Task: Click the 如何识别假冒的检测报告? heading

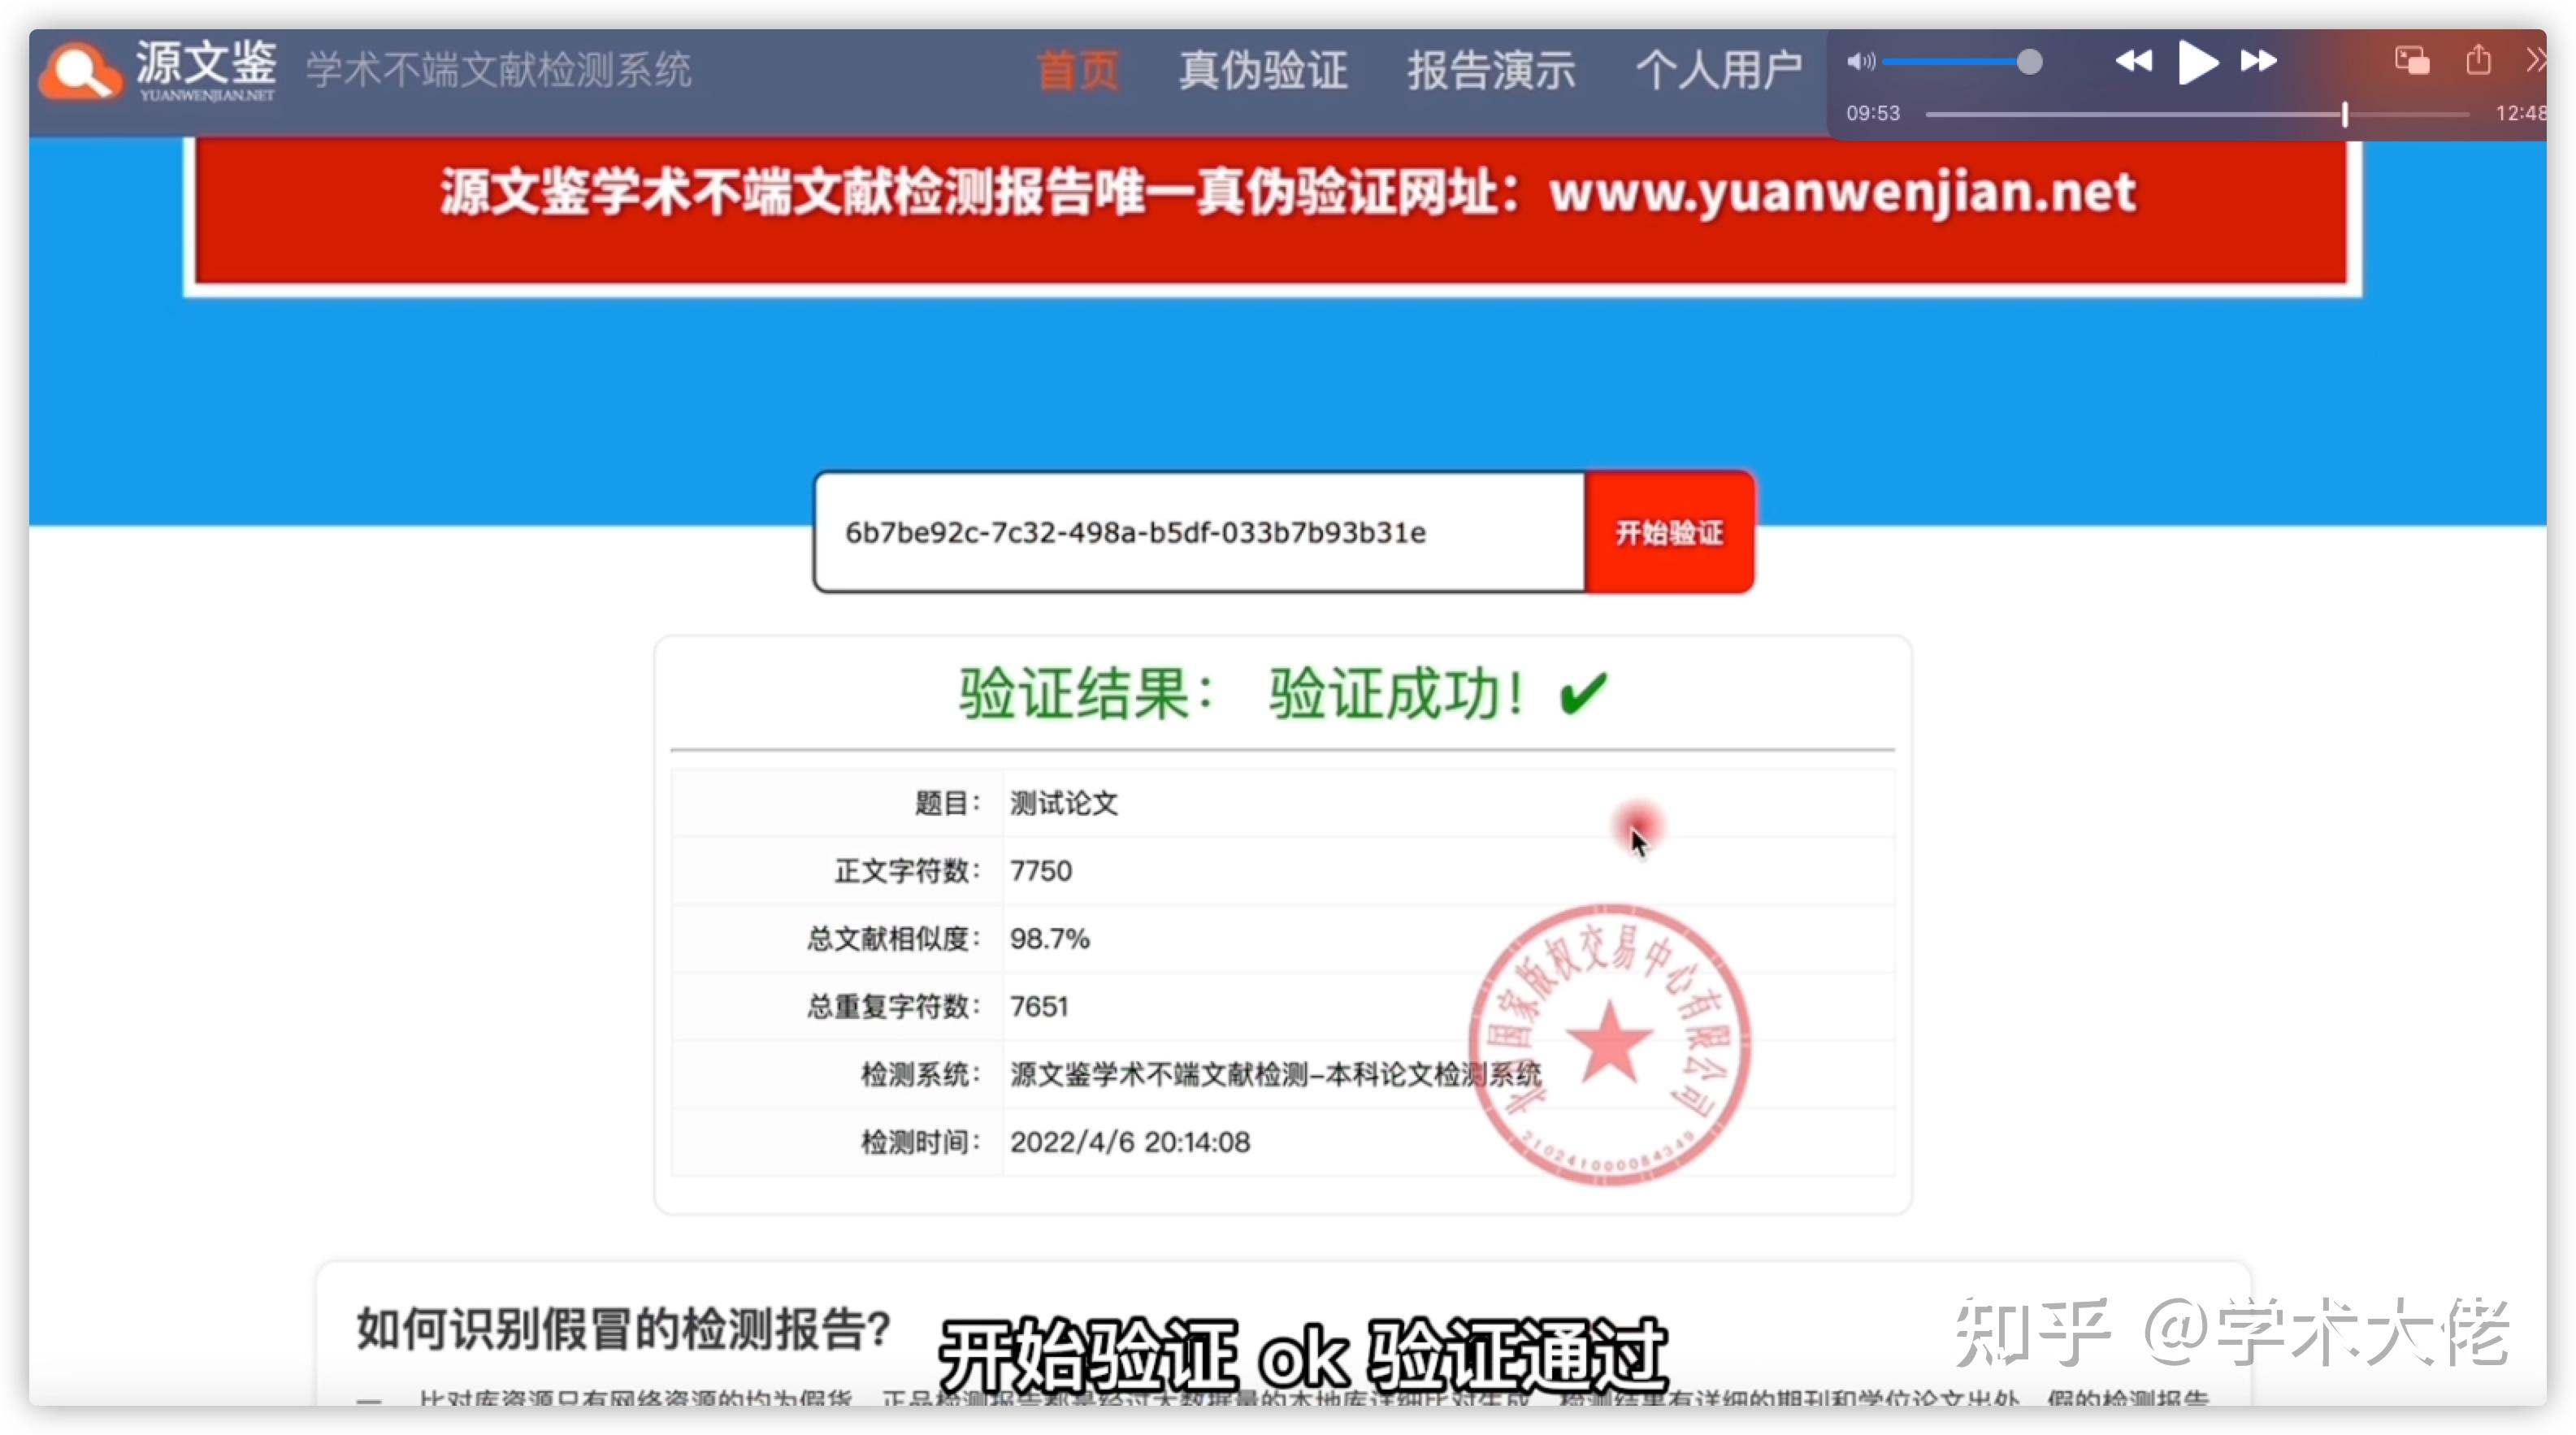Action: pyautogui.click(x=623, y=1329)
